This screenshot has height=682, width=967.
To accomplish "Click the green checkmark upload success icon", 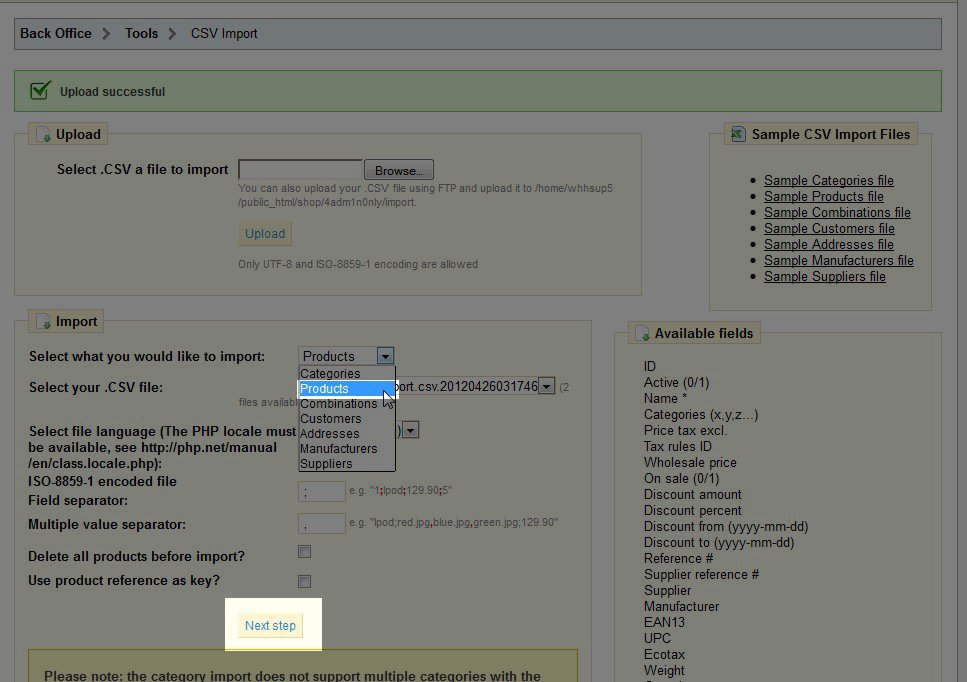I will click(40, 91).
